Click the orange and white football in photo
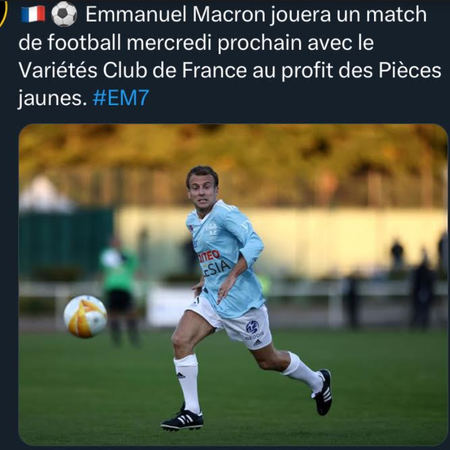 [x=85, y=316]
